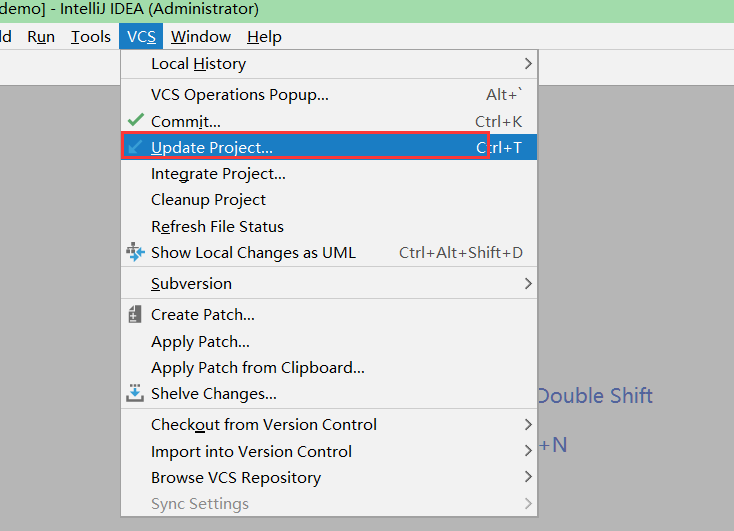
Task: Click the Ctrl+Alt+Shift+D shortcut text
Action: coord(461,252)
